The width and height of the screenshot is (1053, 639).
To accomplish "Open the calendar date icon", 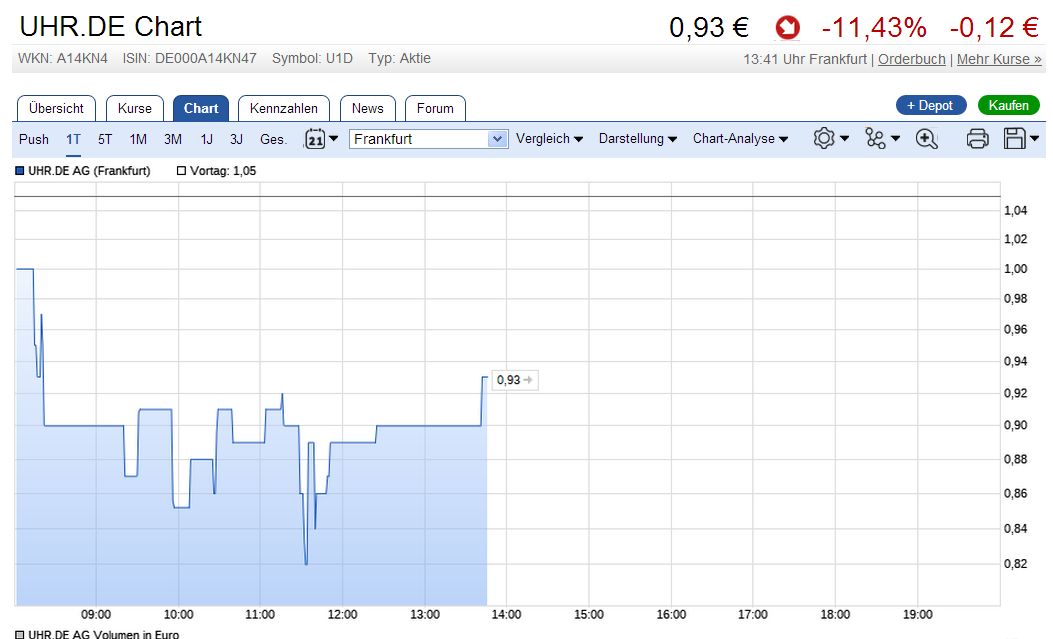I will (315, 139).
